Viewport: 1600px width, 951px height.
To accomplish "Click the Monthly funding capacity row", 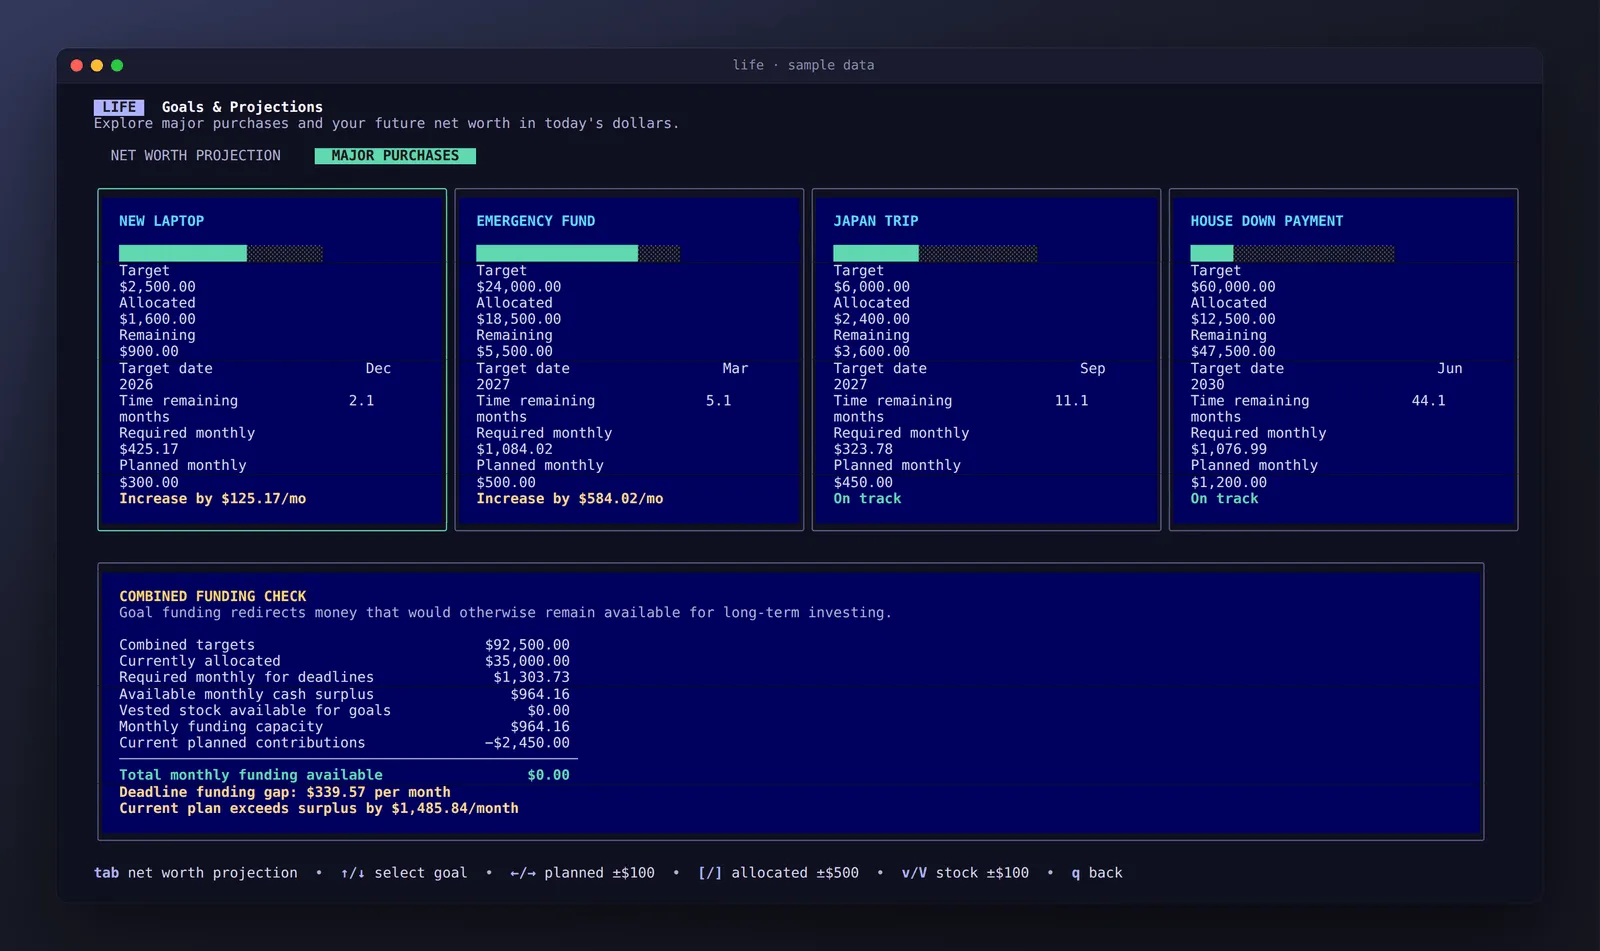I will (344, 727).
